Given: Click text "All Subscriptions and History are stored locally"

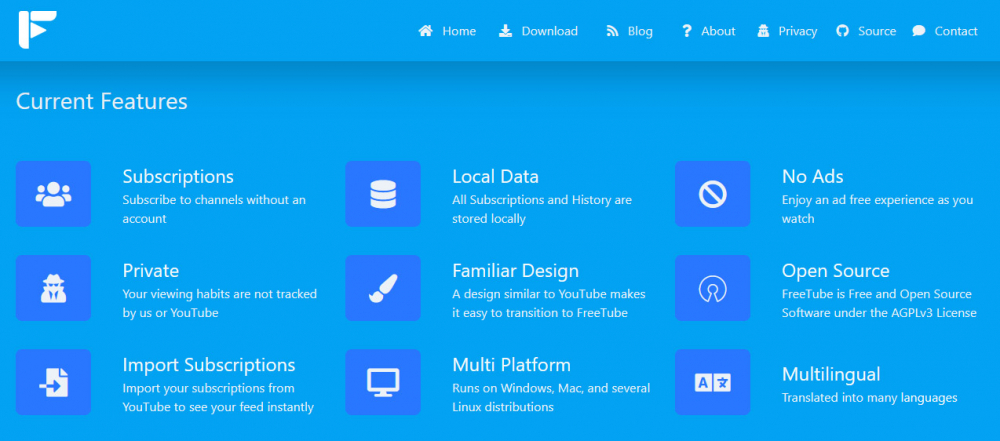Looking at the screenshot, I should coord(542,209).
